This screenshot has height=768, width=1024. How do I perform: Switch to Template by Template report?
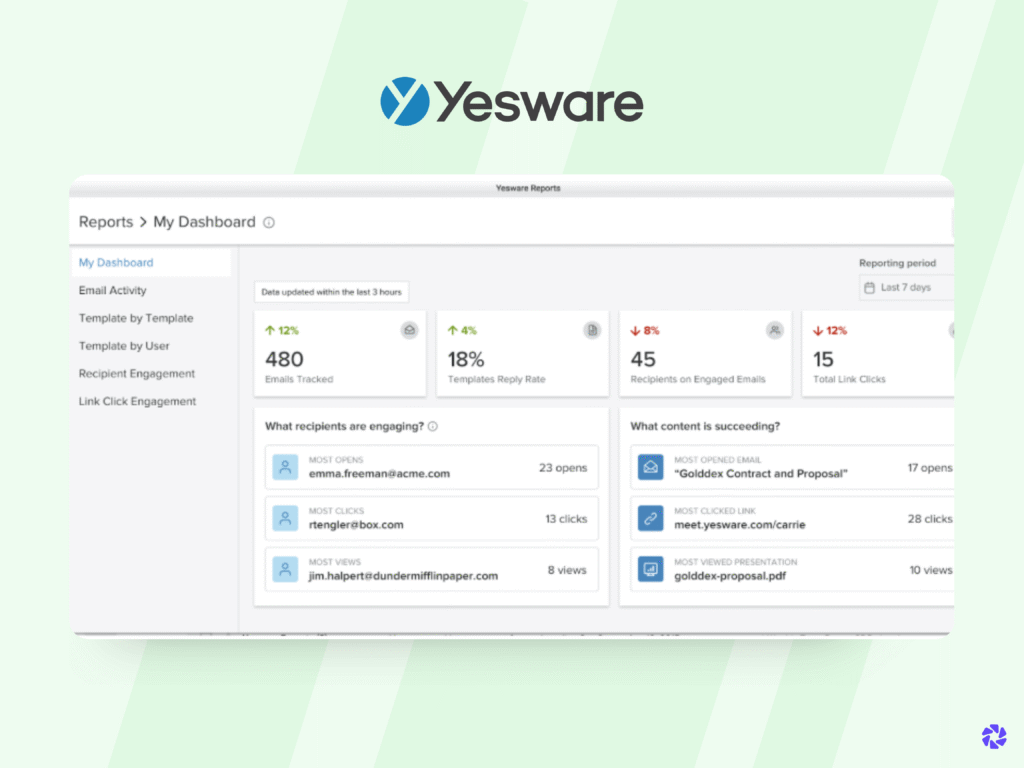(x=135, y=318)
